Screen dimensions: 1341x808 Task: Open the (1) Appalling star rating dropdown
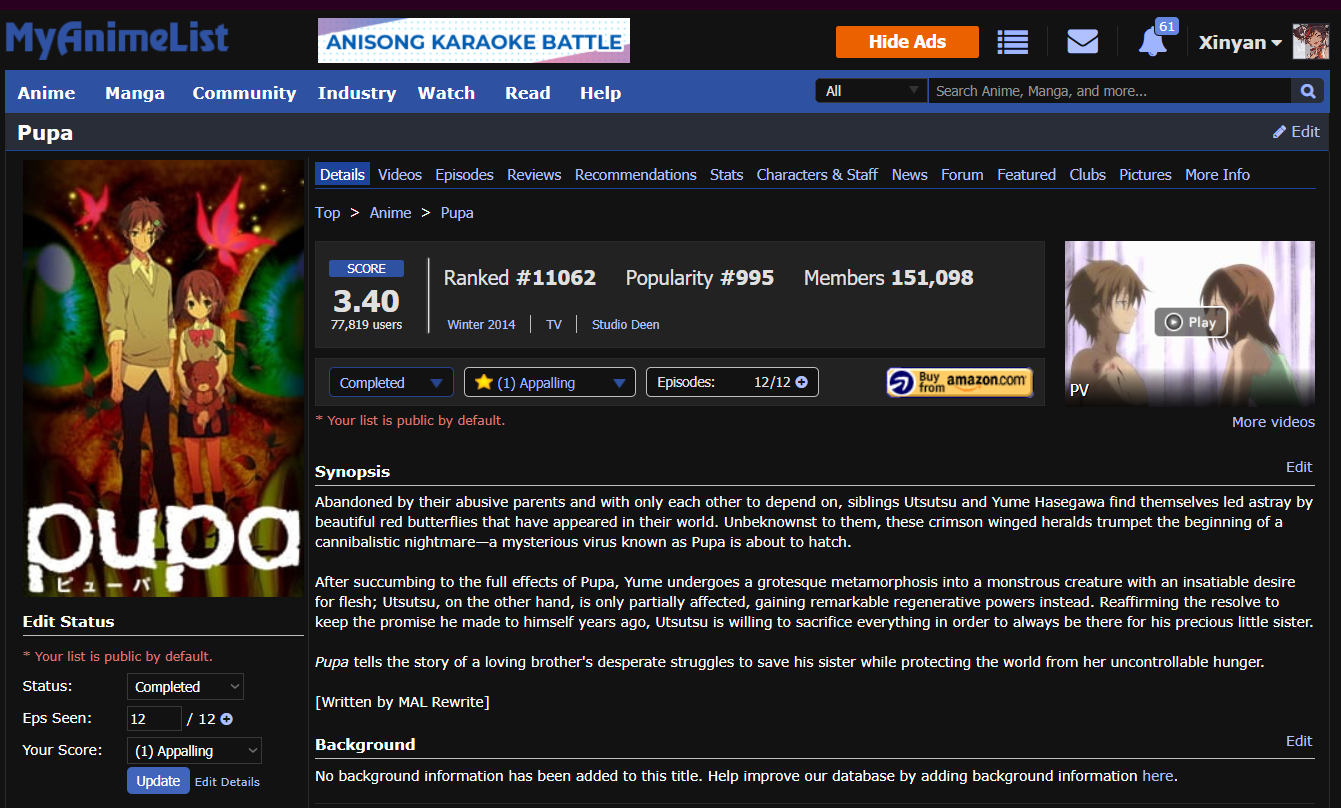549,382
